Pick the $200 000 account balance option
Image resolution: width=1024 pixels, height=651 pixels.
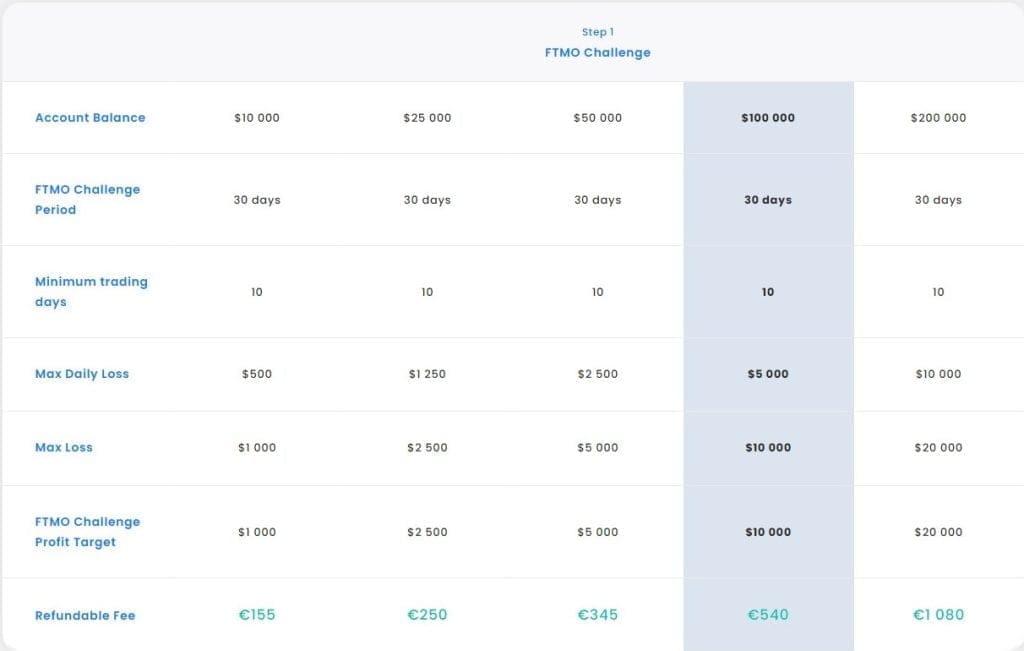[938, 117]
